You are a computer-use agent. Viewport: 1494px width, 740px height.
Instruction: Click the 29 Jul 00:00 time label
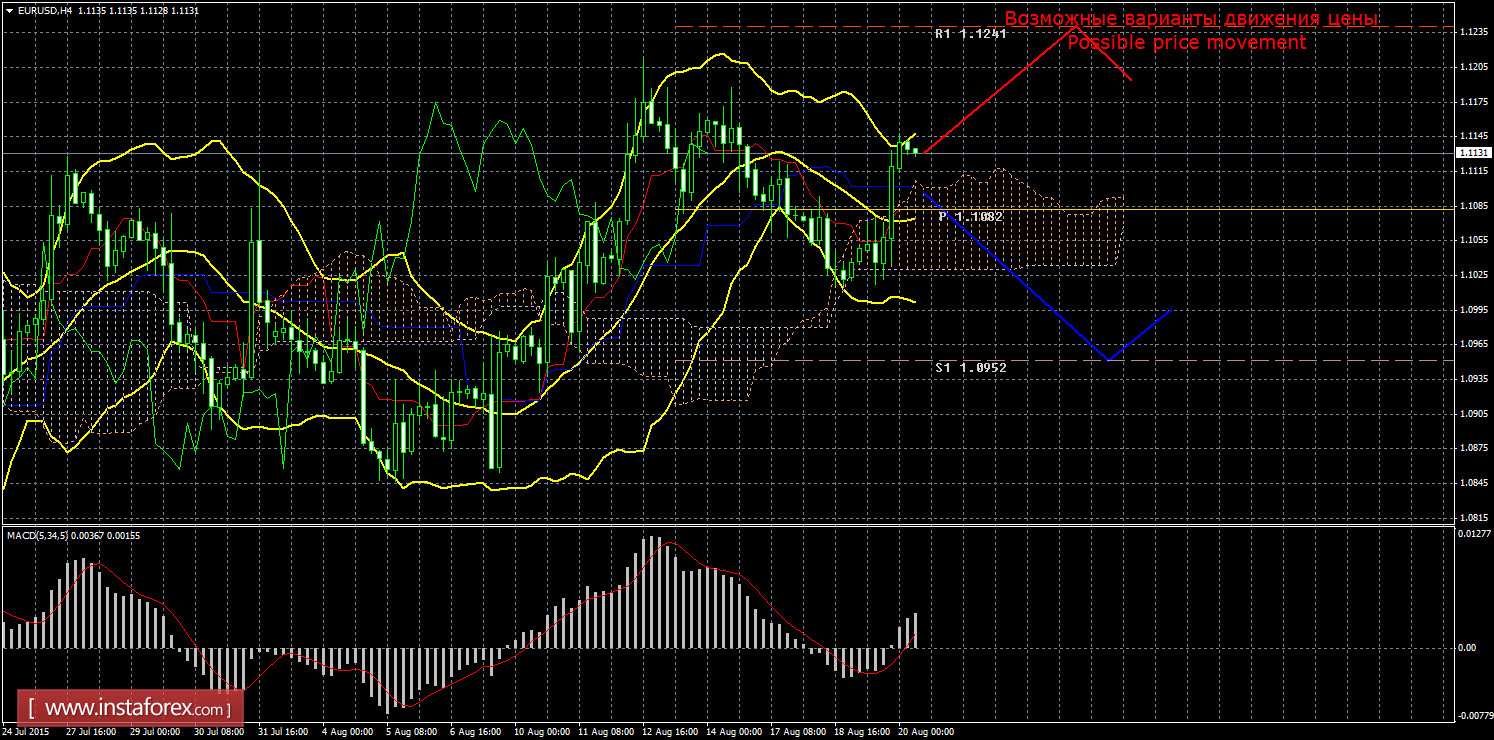click(x=154, y=731)
